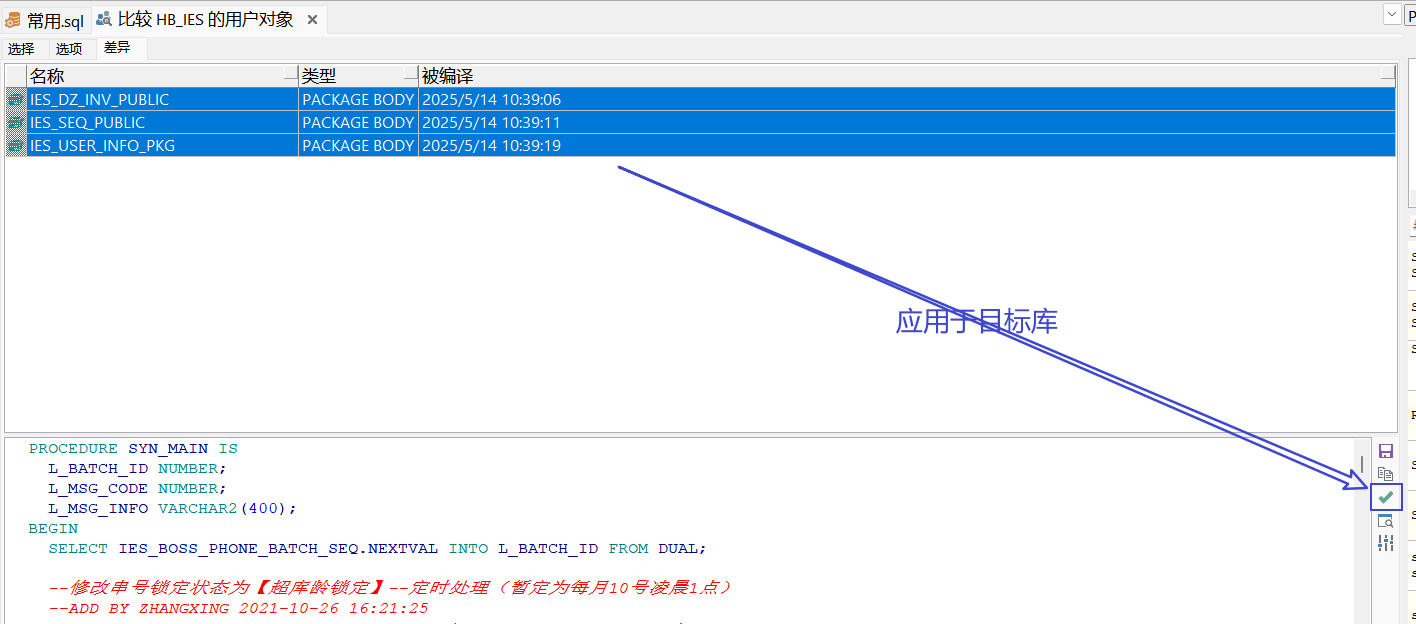Click the database icon on 常用.sql tab

[x=14, y=20]
